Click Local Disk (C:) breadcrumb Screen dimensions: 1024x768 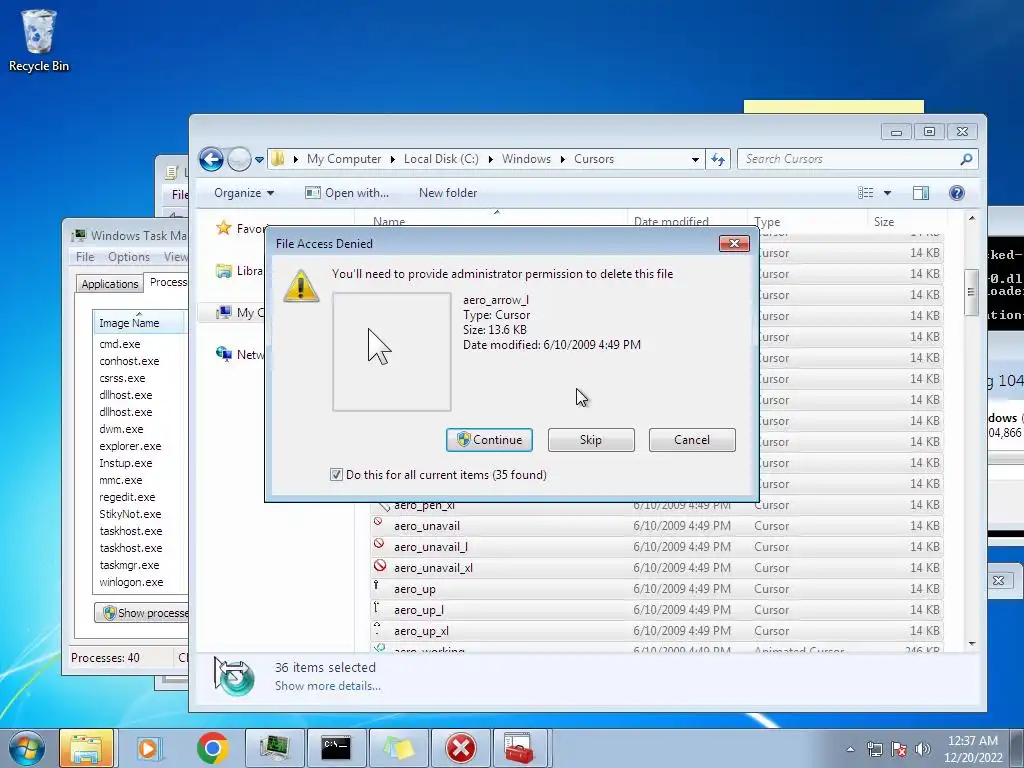click(441, 159)
